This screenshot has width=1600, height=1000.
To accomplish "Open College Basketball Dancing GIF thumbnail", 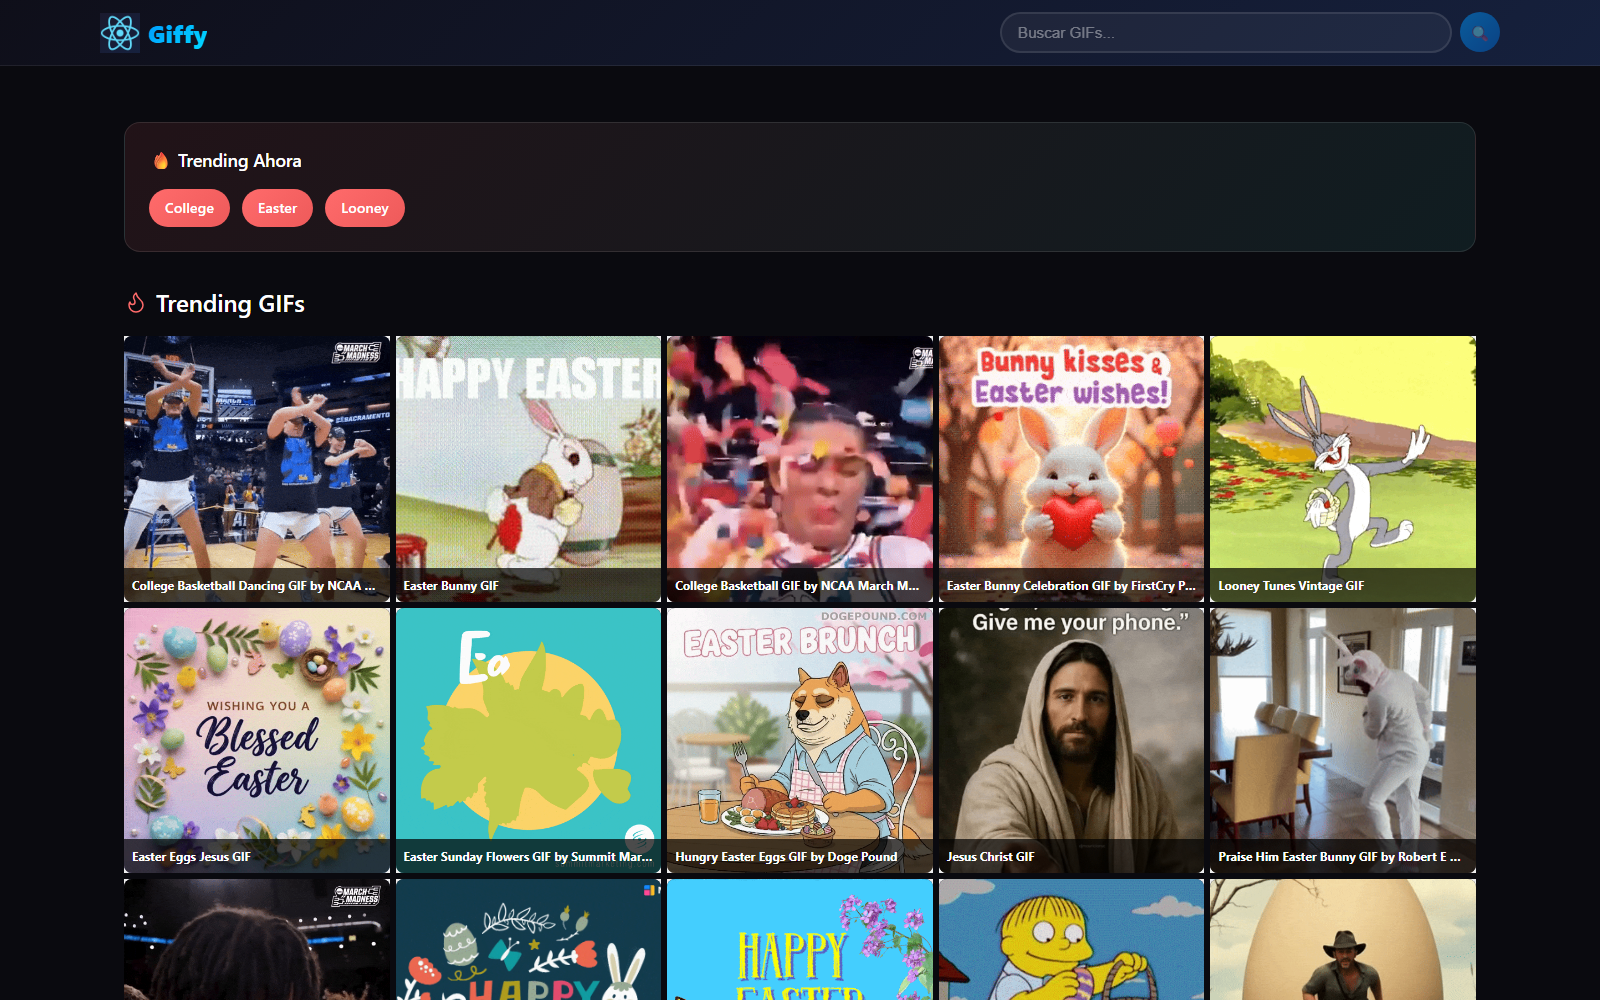I will point(257,468).
